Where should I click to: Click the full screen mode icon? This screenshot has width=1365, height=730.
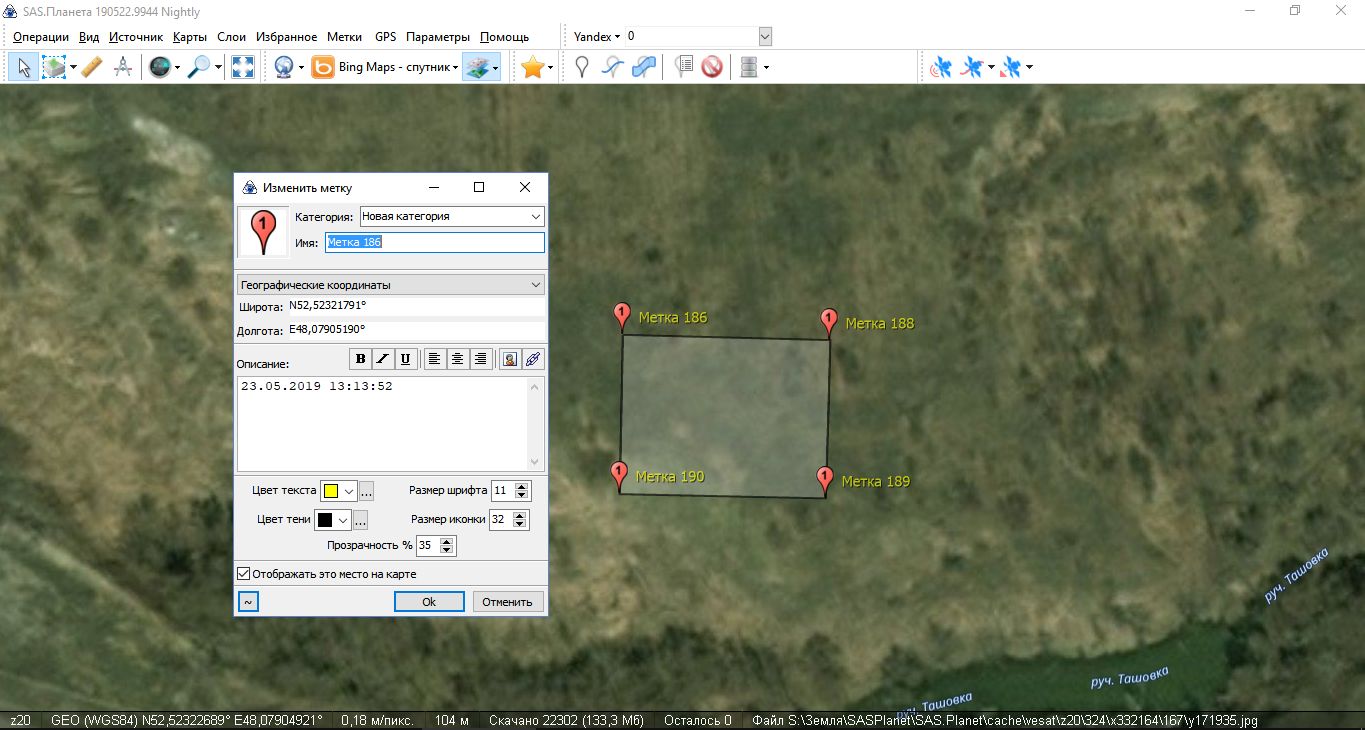(242, 67)
